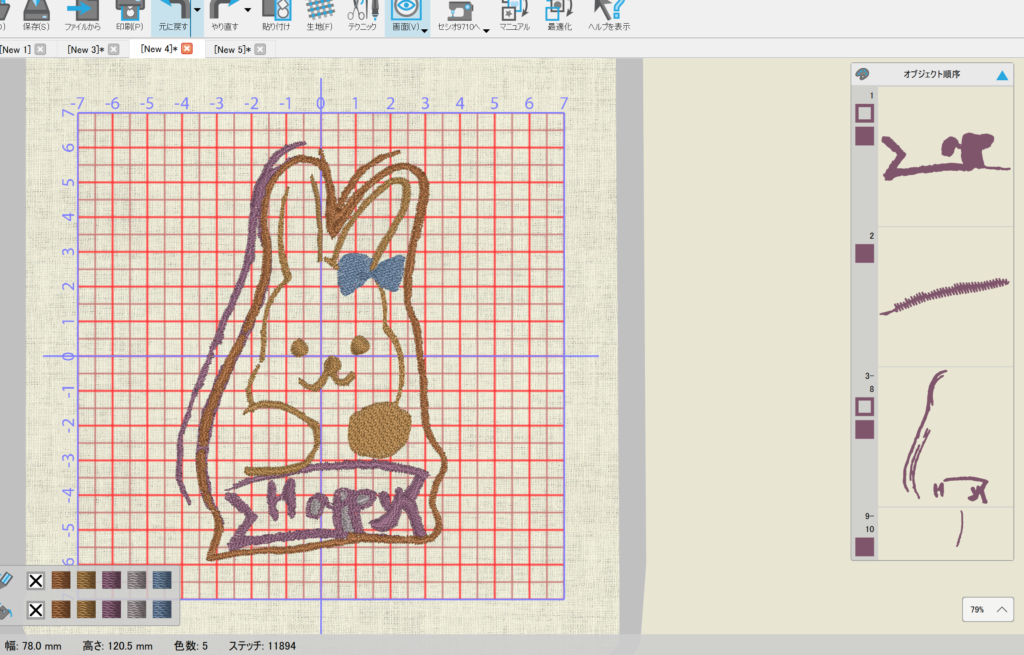
Task: Click the Save (保存) toolbar icon
Action: pos(36,11)
